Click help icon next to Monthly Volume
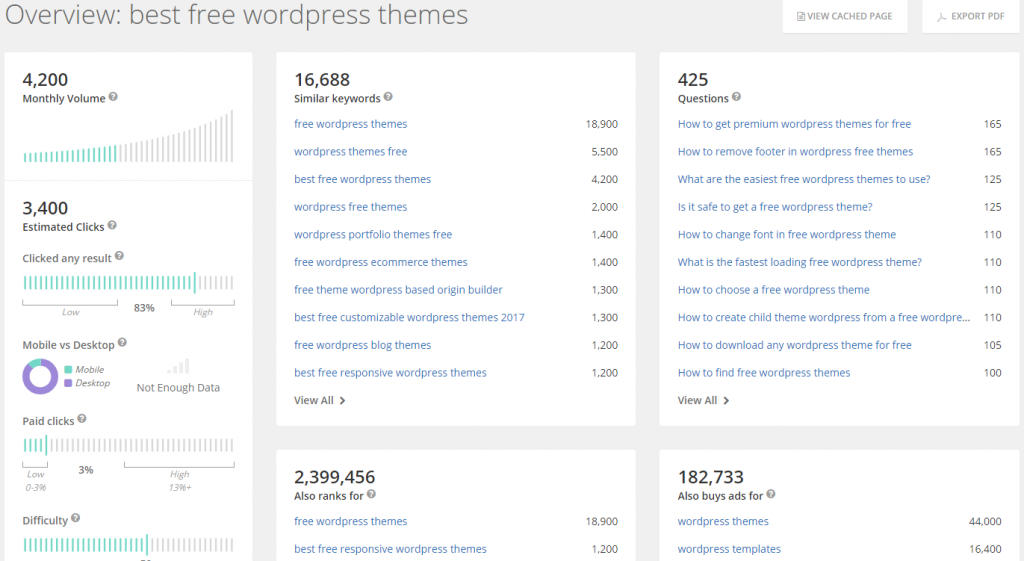The width and height of the screenshot is (1024, 561). click(113, 98)
